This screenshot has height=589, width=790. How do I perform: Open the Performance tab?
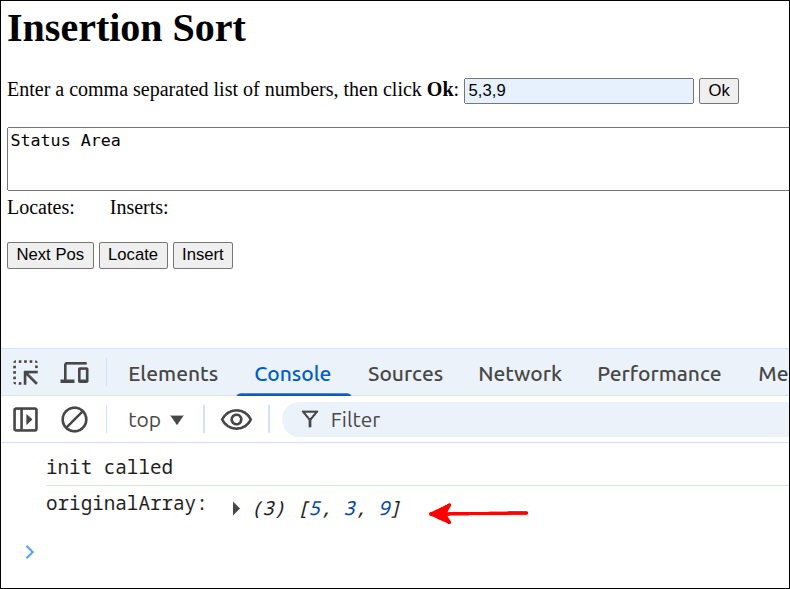pyautogui.click(x=659, y=374)
